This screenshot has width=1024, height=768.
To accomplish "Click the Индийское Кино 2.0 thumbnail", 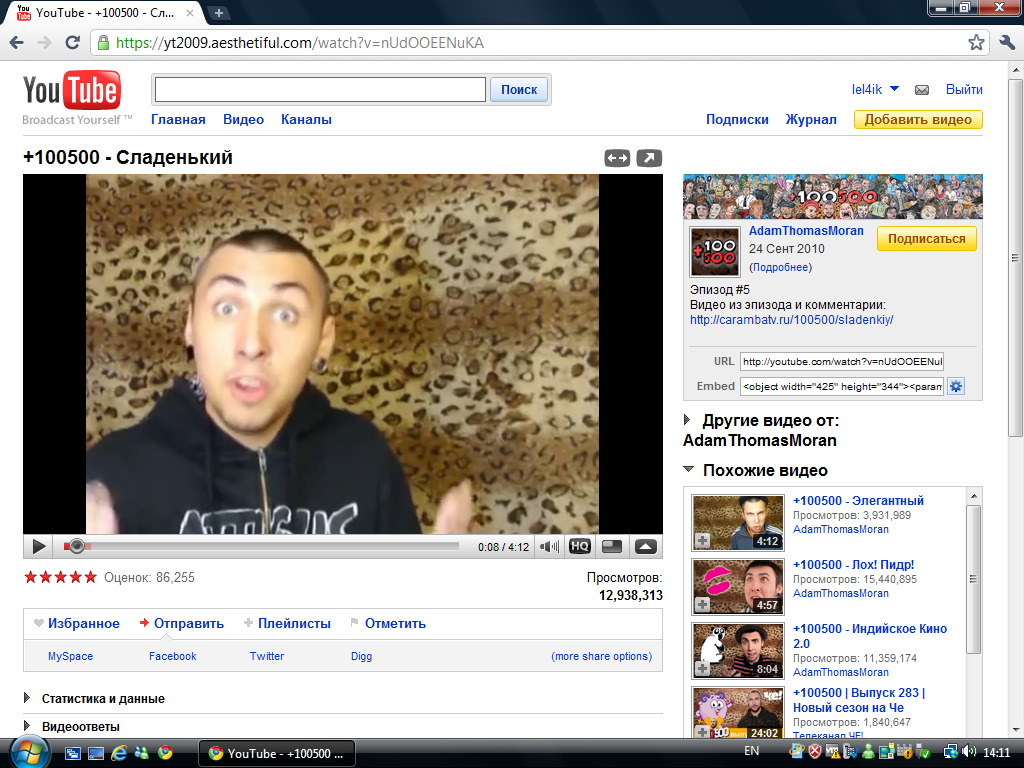I will [738, 651].
